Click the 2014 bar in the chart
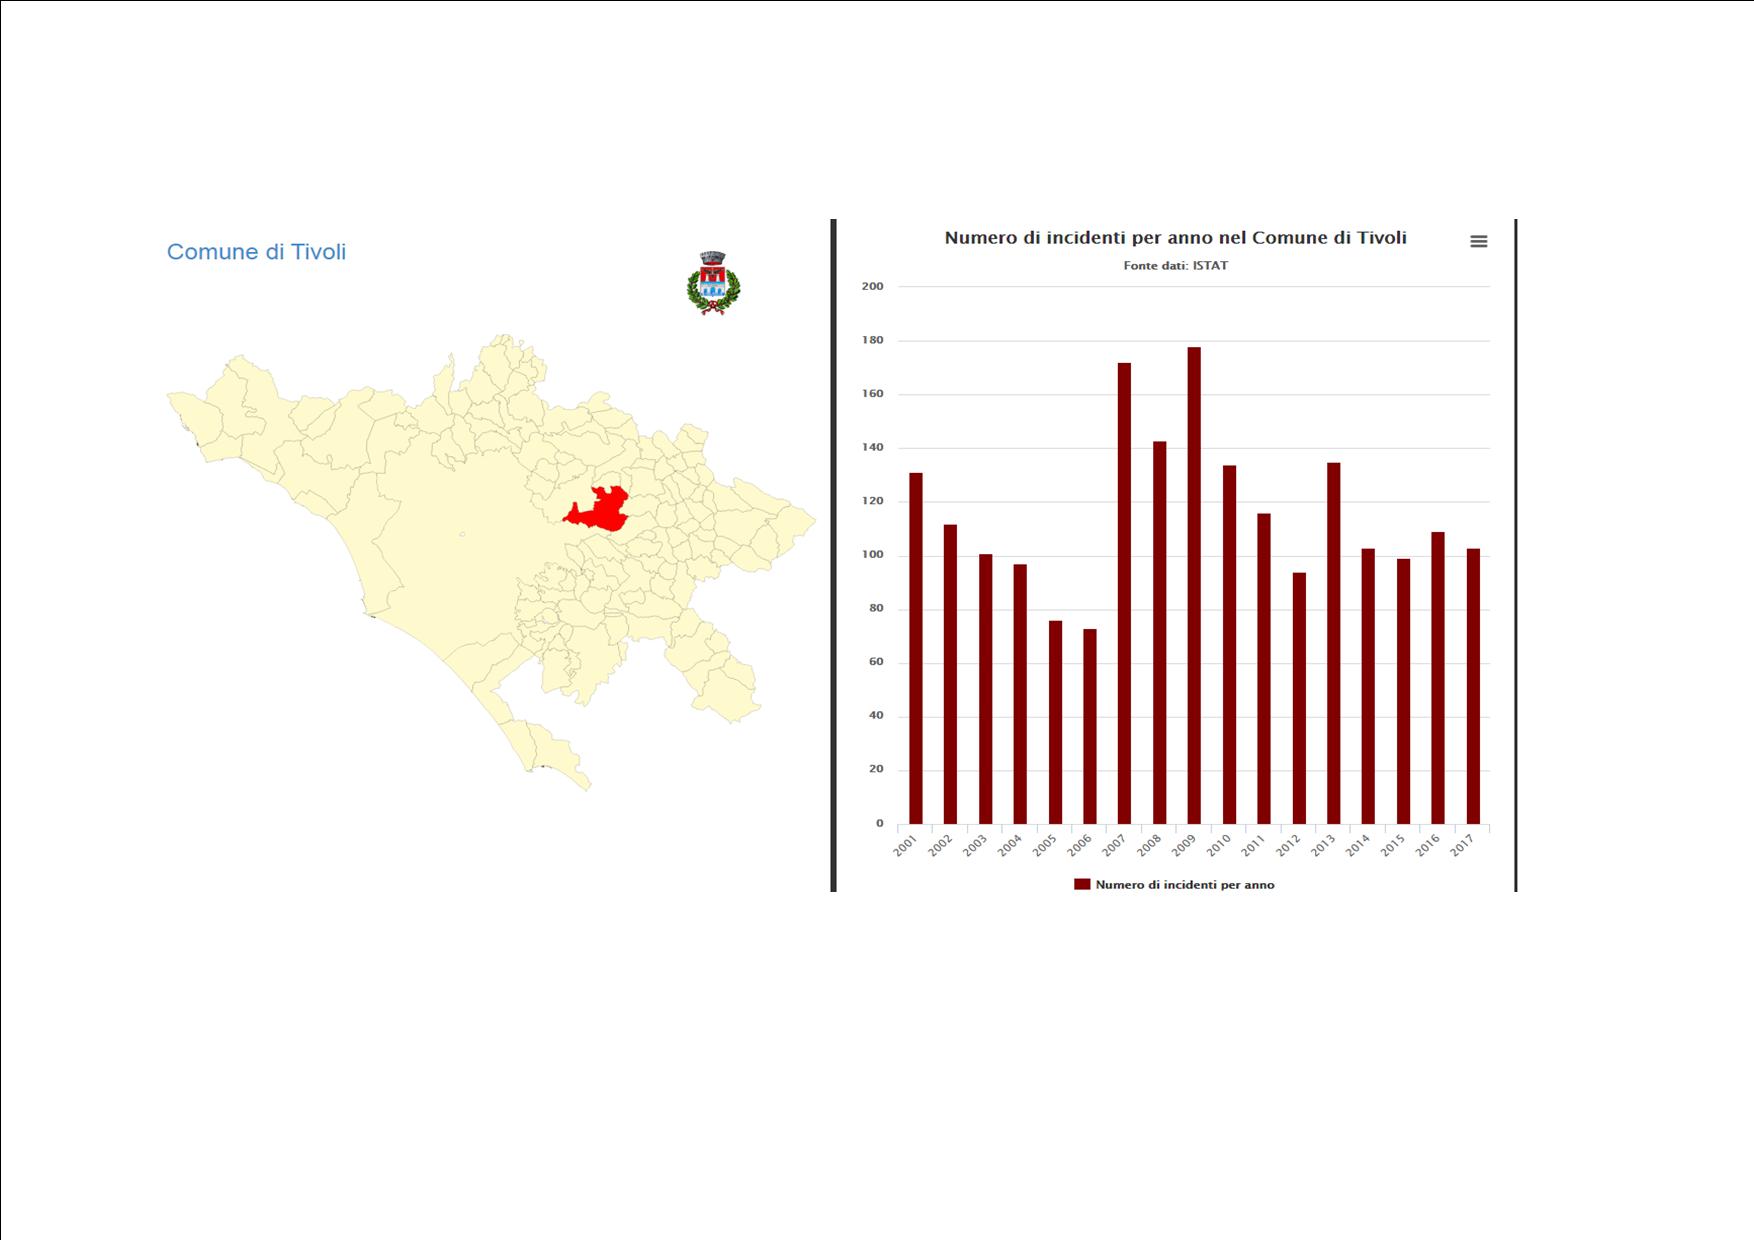The height and width of the screenshot is (1240, 1754). coord(1368,686)
